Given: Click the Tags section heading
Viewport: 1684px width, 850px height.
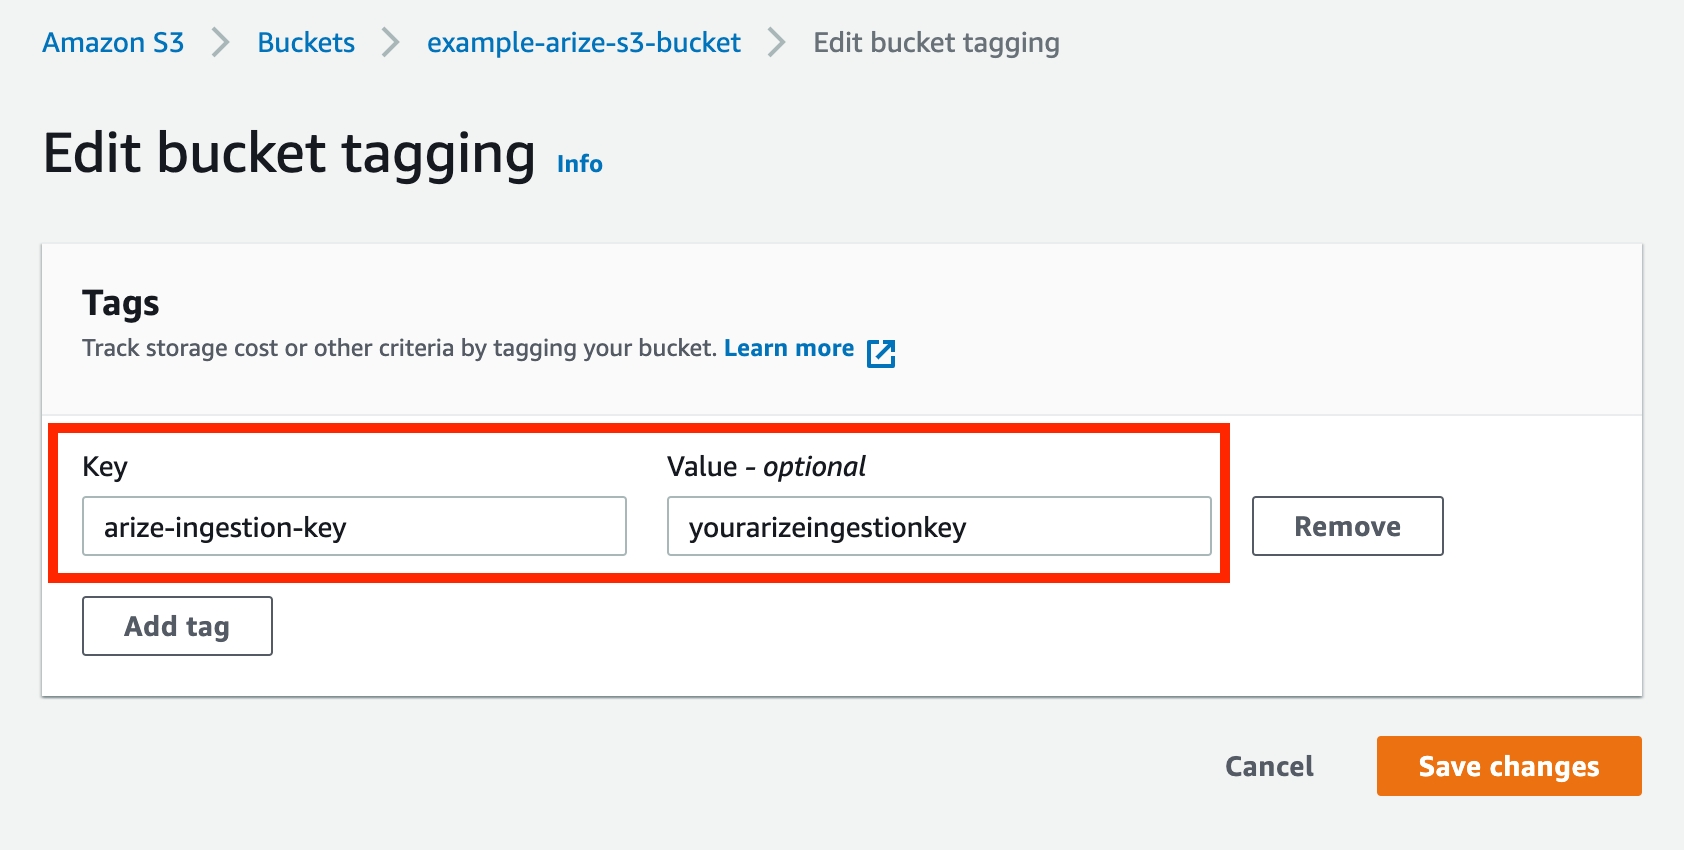Looking at the screenshot, I should (x=121, y=303).
